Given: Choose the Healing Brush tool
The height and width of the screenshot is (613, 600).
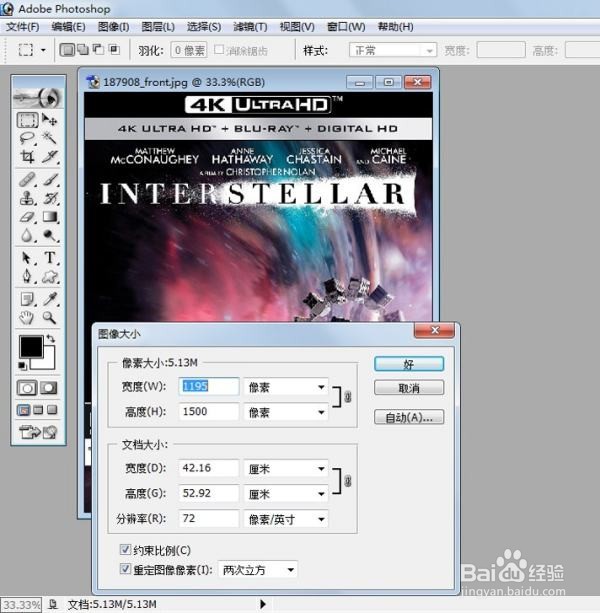Looking at the screenshot, I should point(27,179).
